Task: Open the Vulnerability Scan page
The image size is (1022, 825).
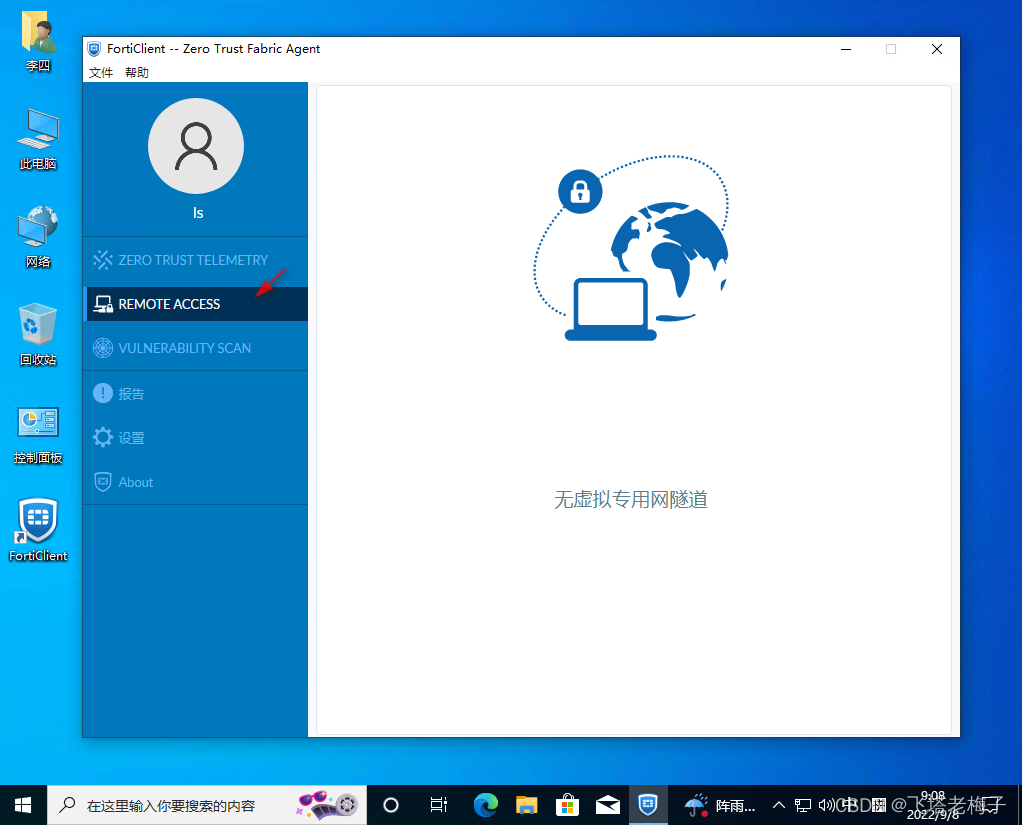Action: click(x=196, y=348)
